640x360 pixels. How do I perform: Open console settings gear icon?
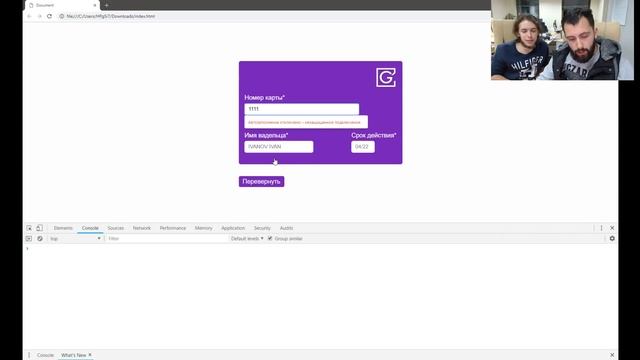point(612,239)
